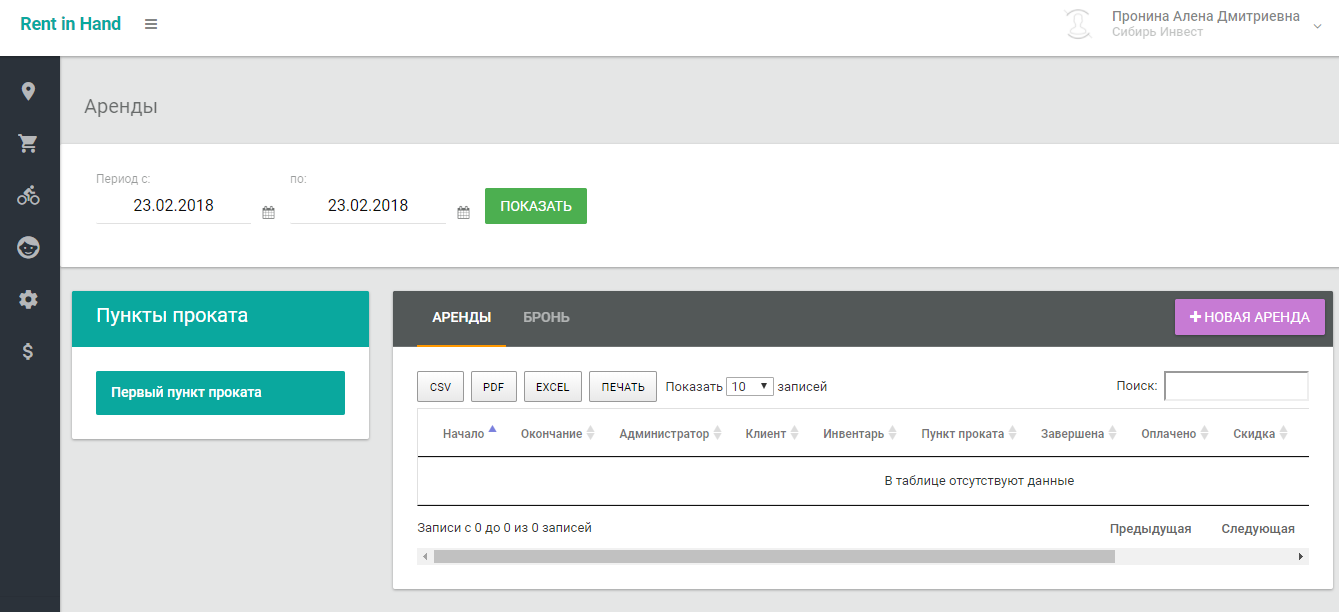Open the hamburger menu next to Rent in Hand
This screenshot has width=1339, height=612.
click(151, 24)
